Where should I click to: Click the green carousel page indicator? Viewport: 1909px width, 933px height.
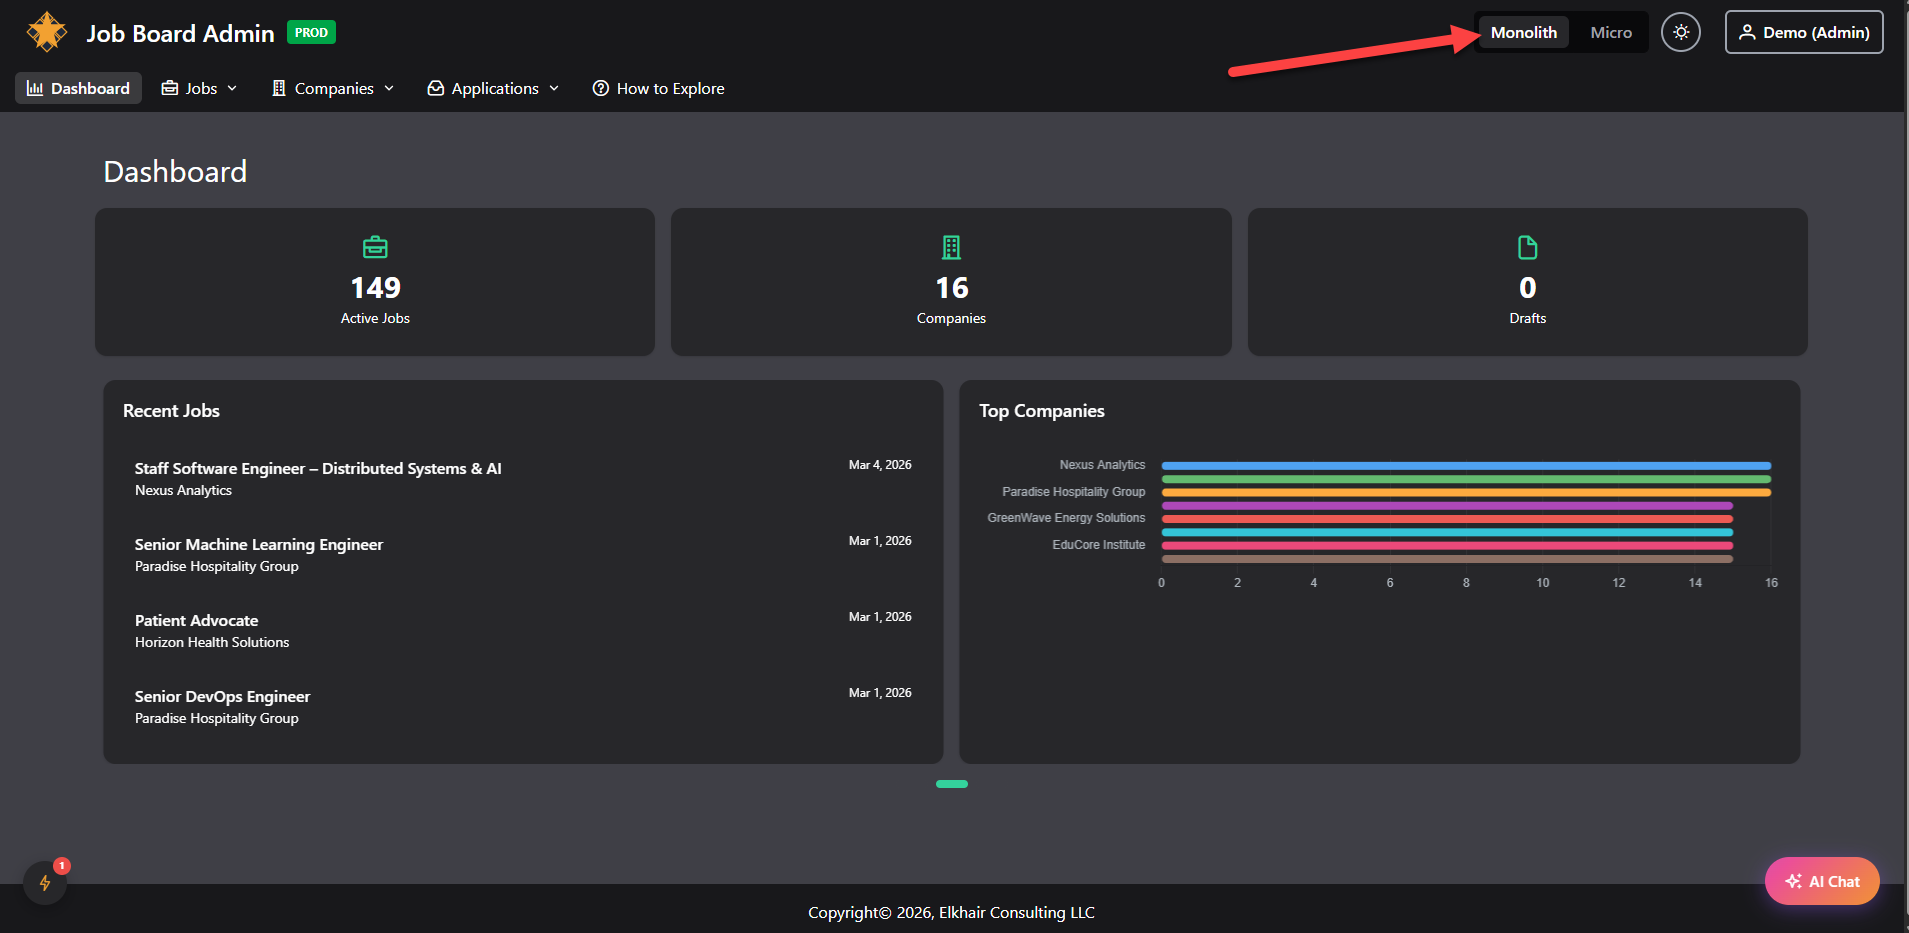951,784
